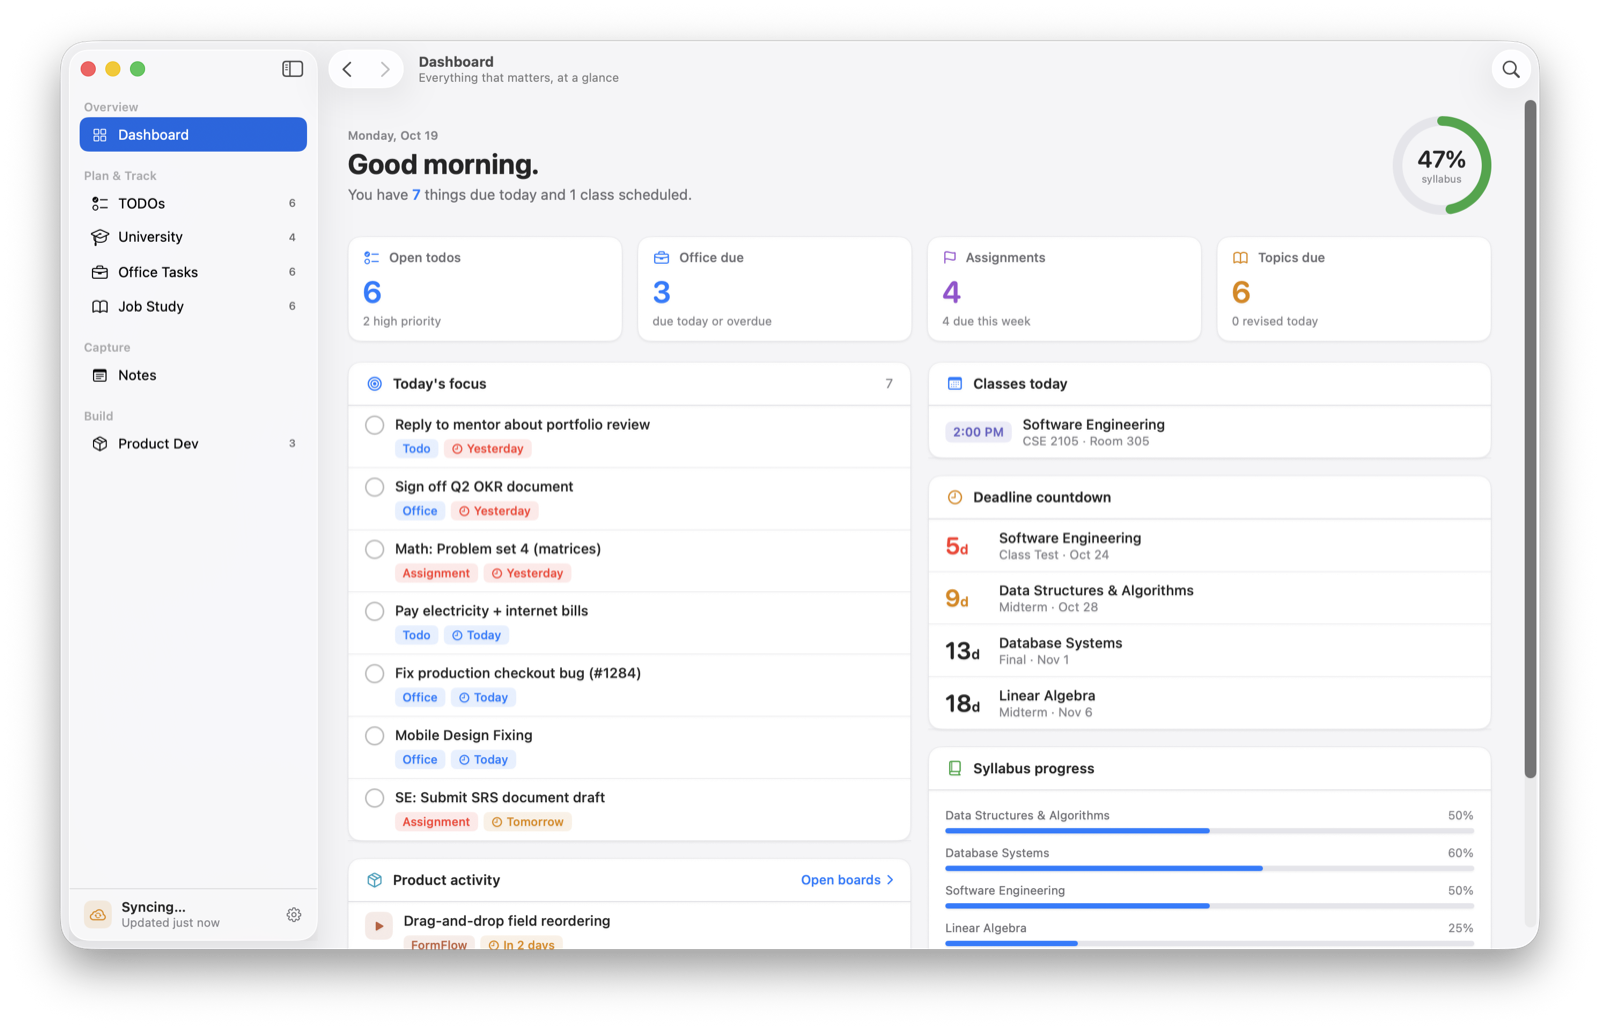Viewport: 1600px width, 1029px height.
Task: Click the Database Systems 60% progress bar
Action: (x=1209, y=868)
